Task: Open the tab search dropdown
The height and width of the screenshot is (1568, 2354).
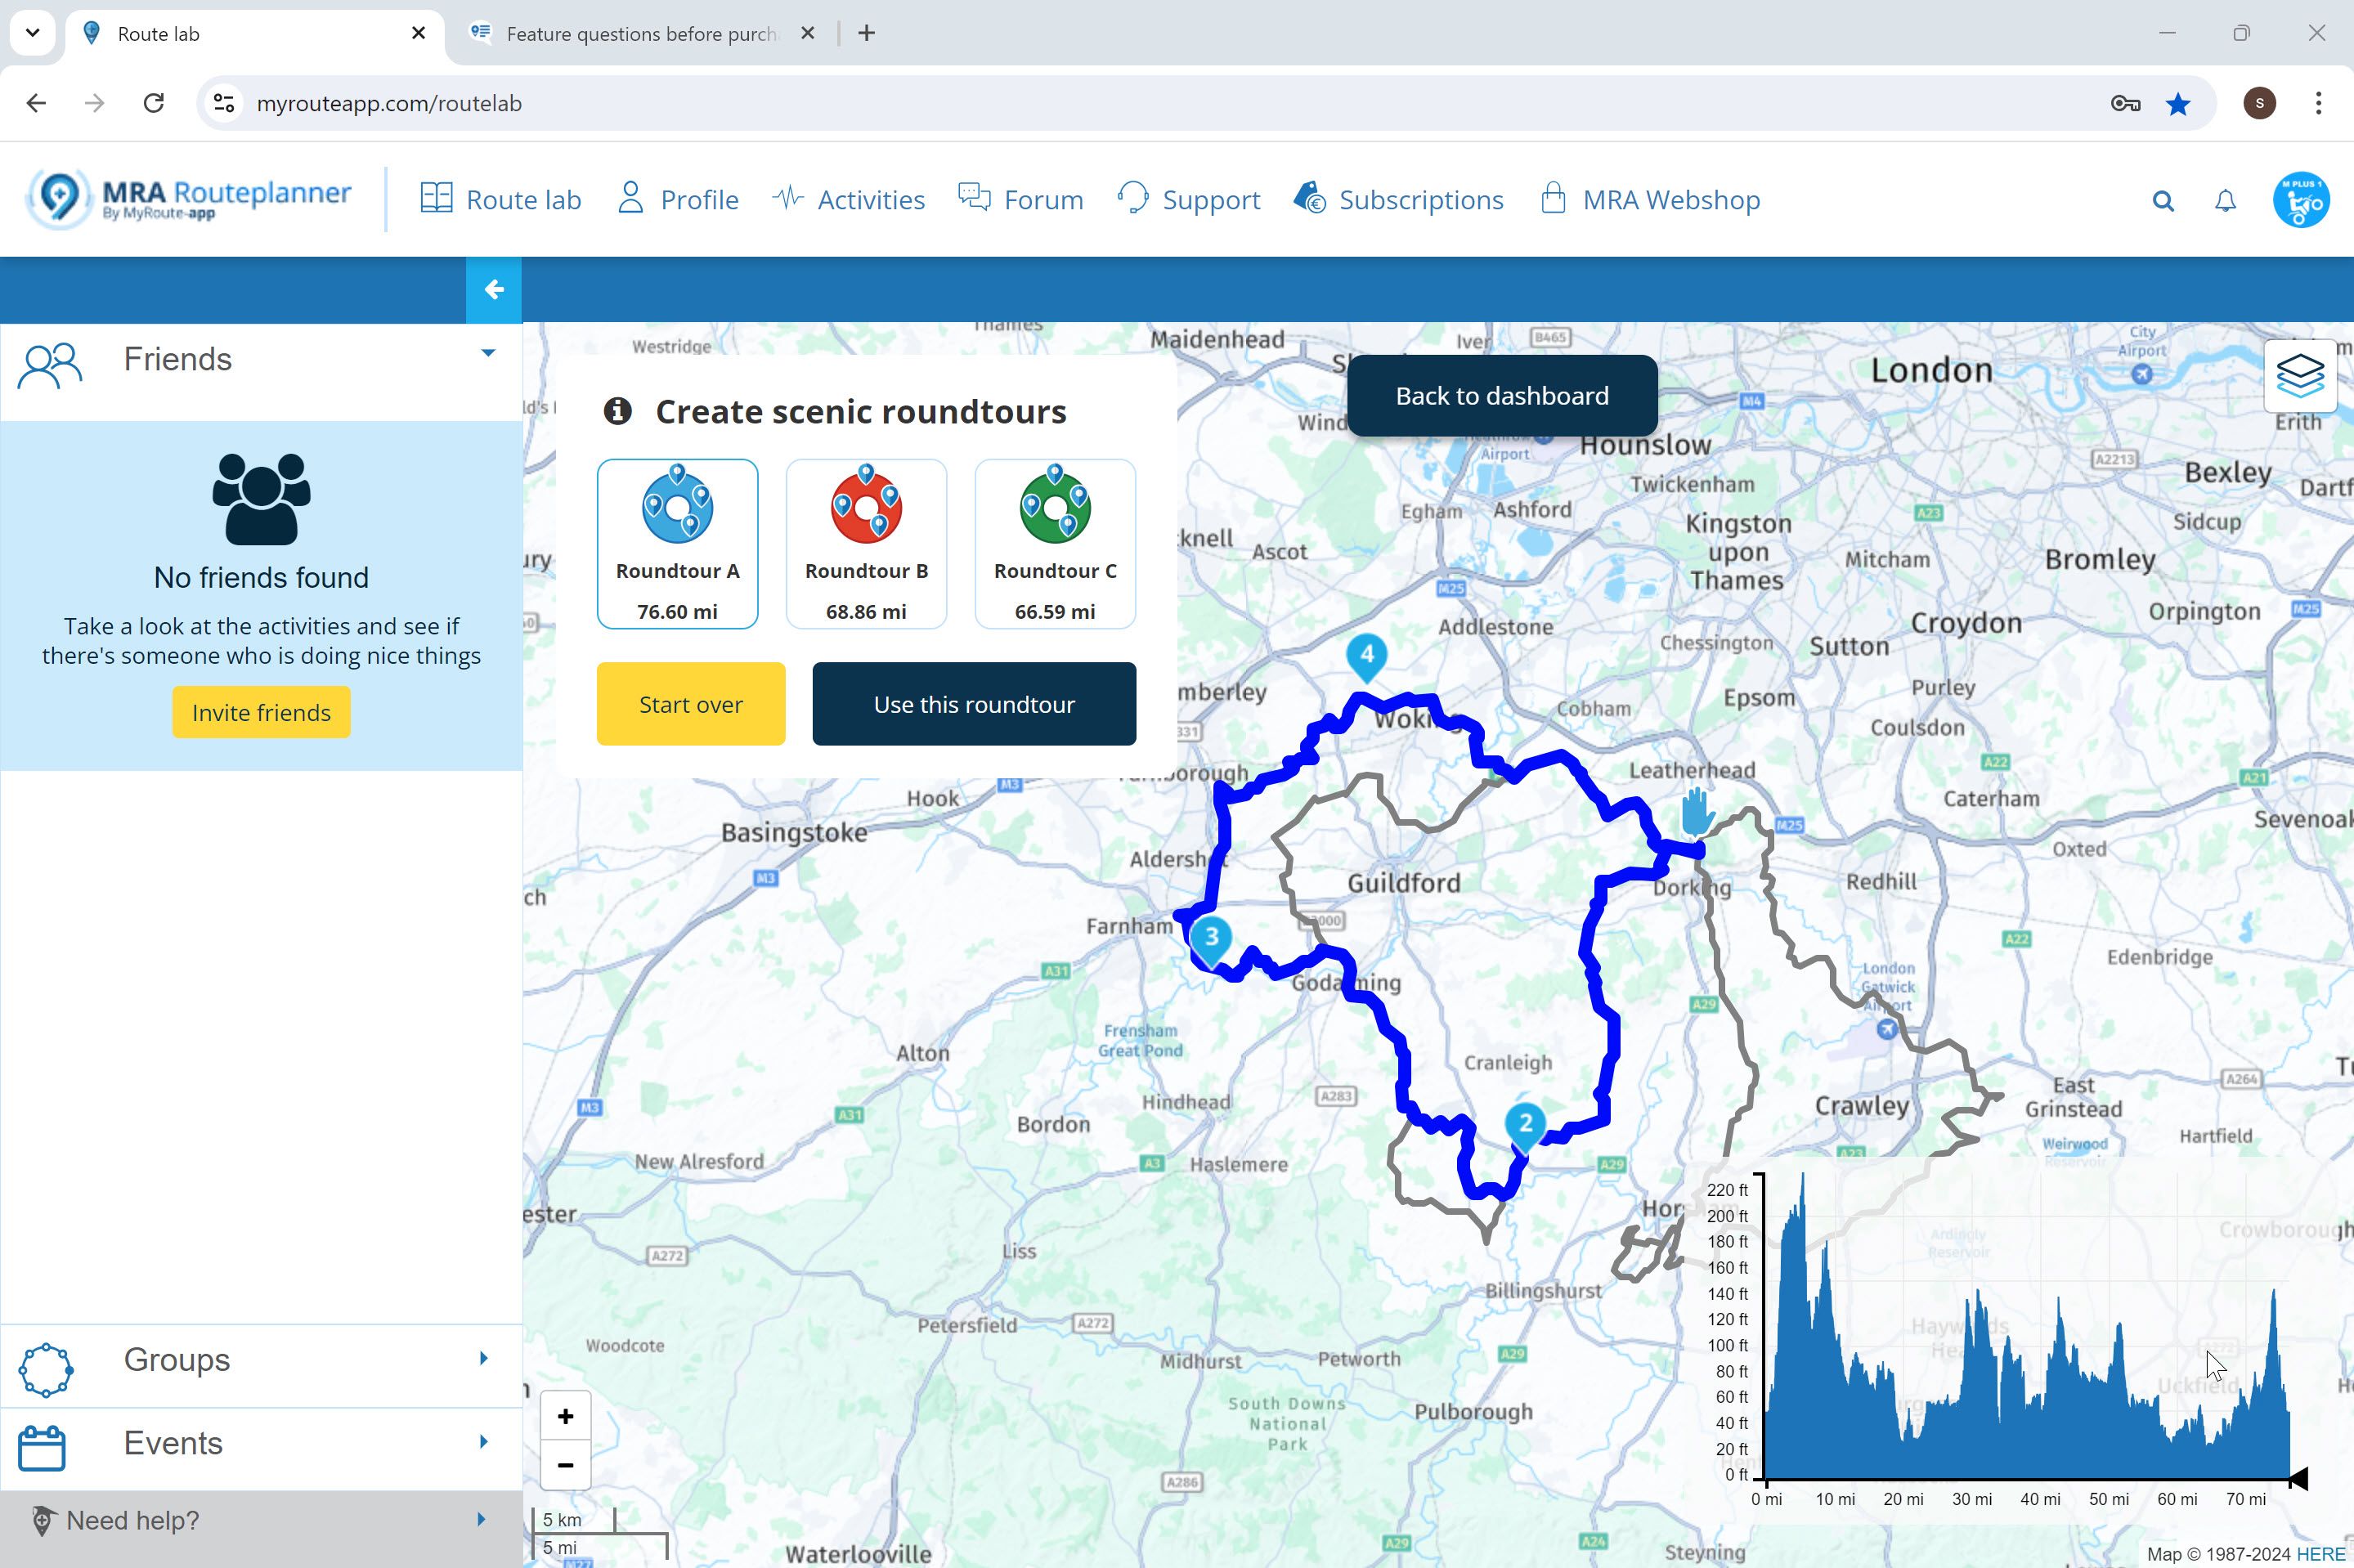Action: point(32,33)
